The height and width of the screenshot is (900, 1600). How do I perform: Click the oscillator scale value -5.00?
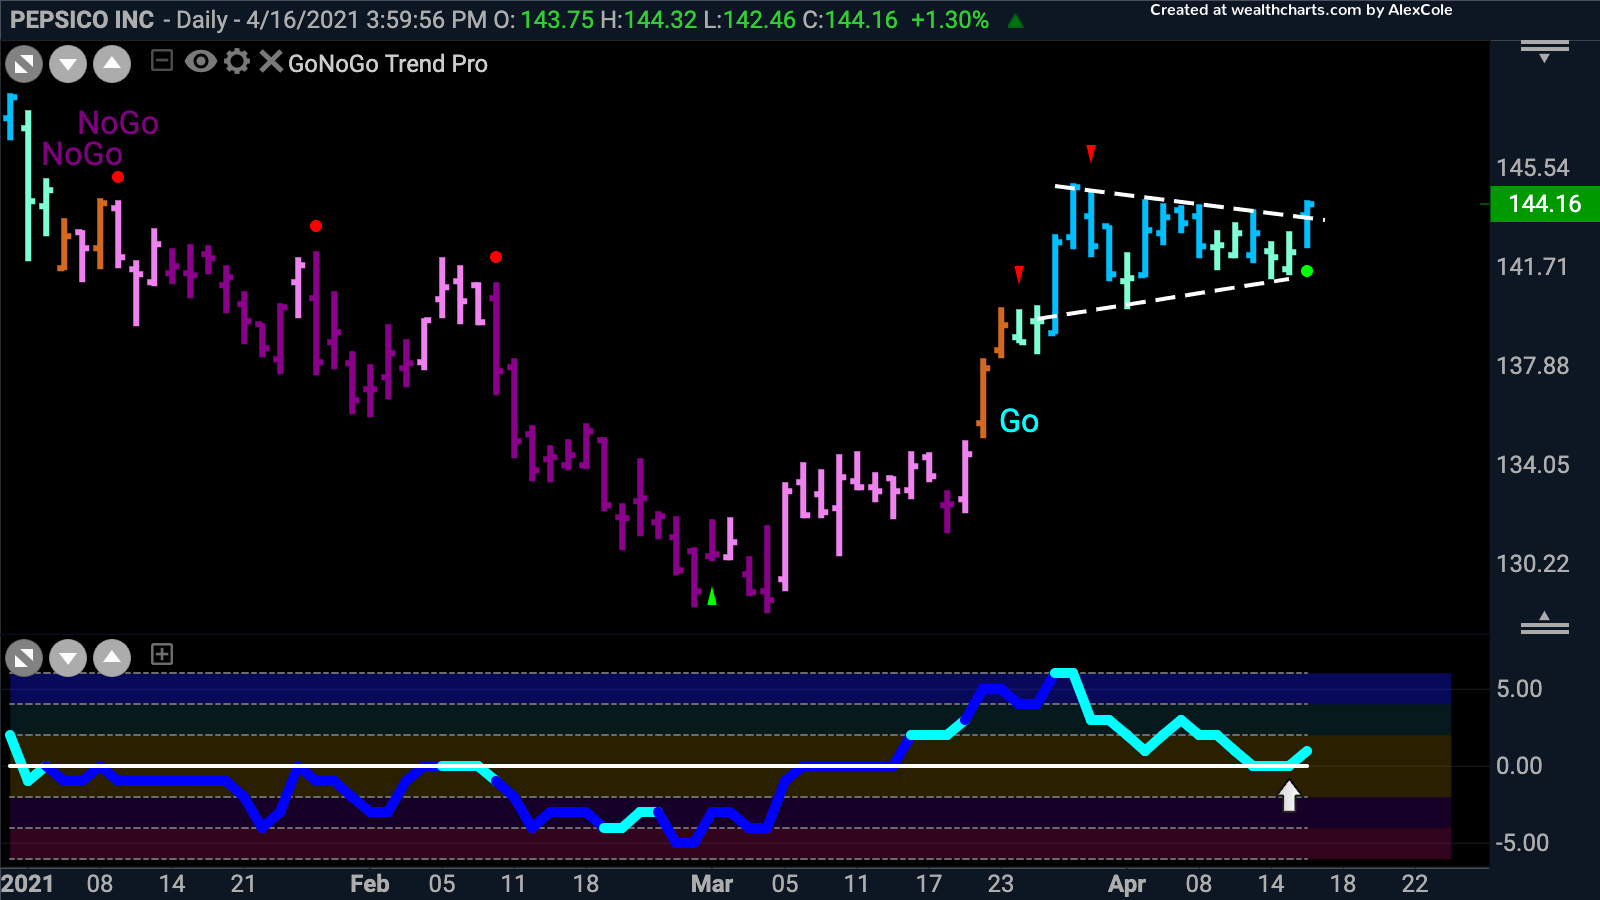[x=1522, y=843]
